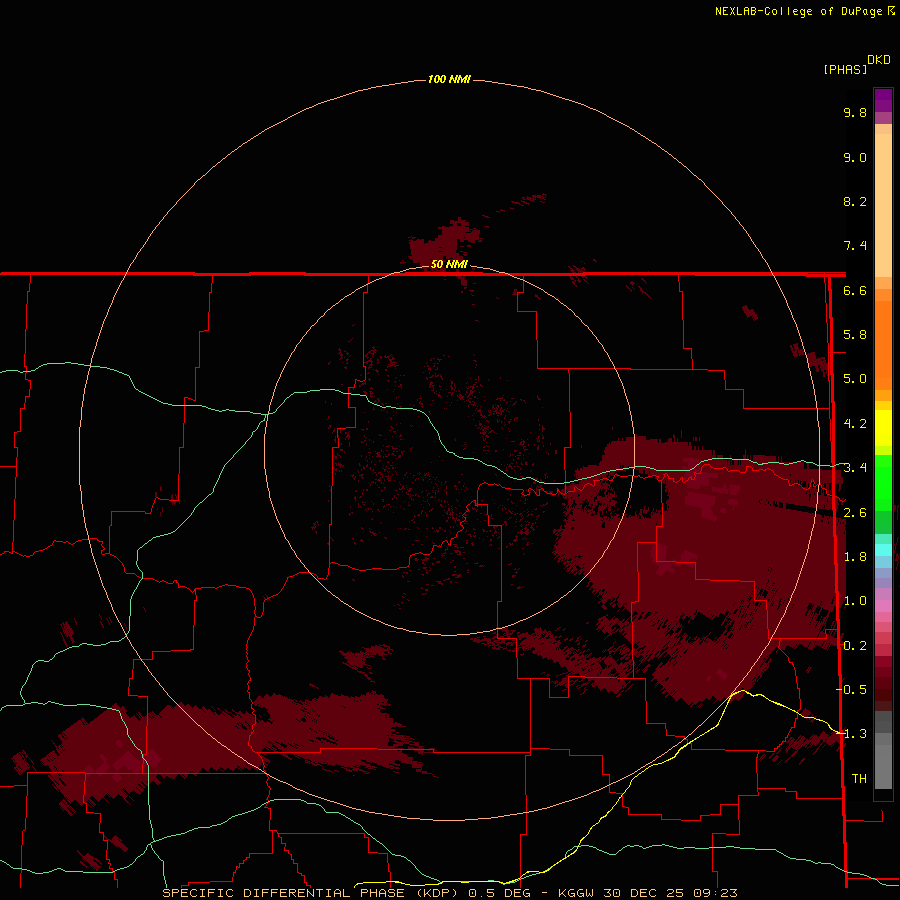This screenshot has width=900, height=900.
Task: Click the 7.4 legend value
Action: coord(855,246)
